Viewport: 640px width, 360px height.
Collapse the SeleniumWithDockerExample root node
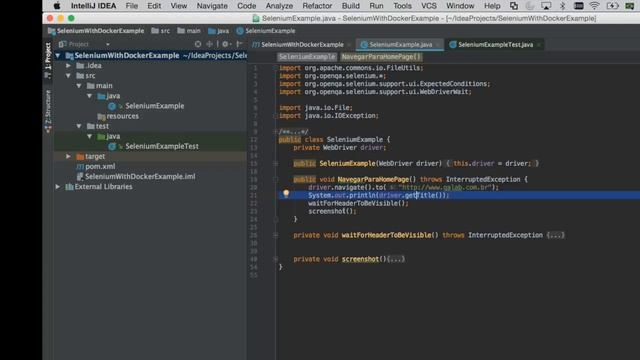[x=58, y=56]
